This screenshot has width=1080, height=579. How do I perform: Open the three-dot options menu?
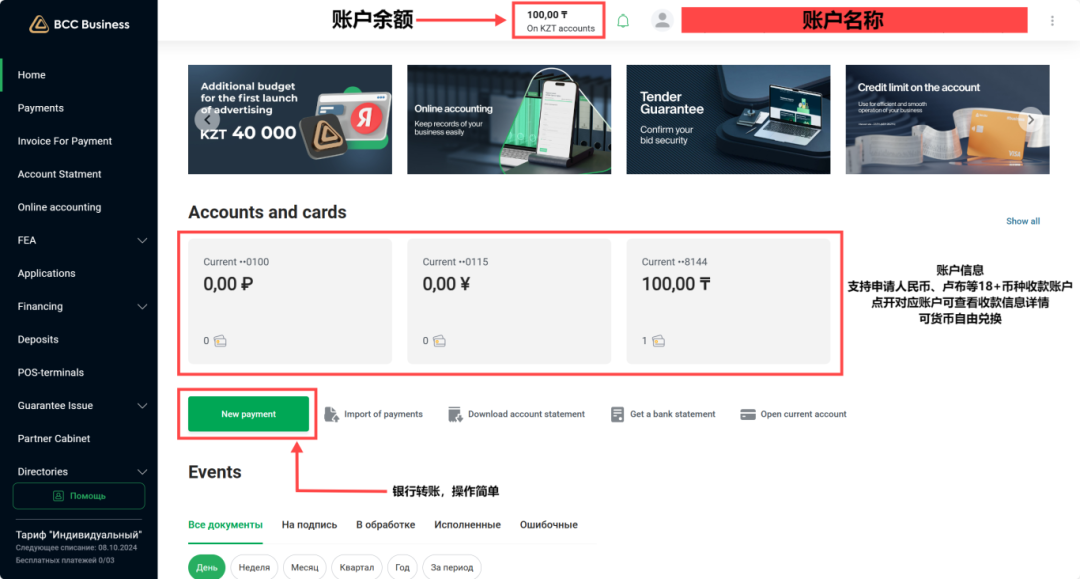(1052, 21)
